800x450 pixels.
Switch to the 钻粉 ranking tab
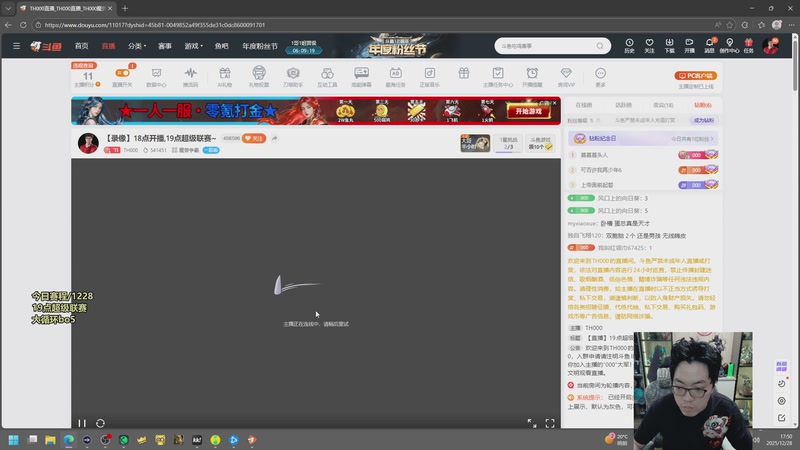(703, 105)
